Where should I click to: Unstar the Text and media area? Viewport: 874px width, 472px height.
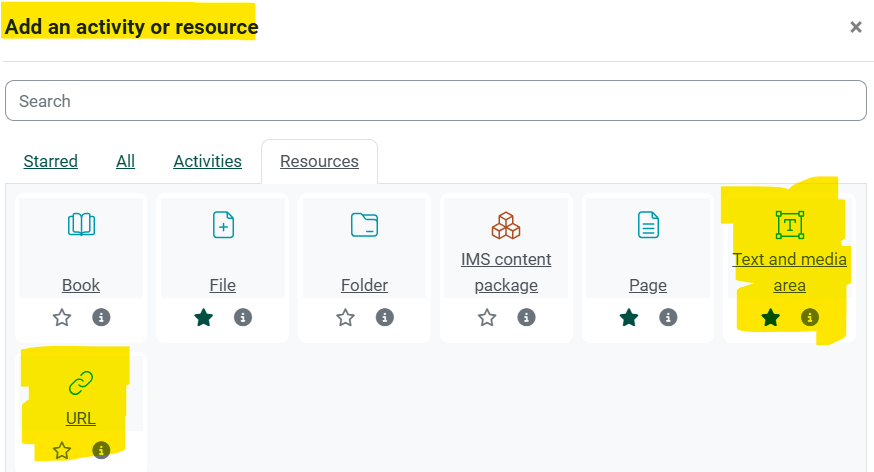point(771,318)
